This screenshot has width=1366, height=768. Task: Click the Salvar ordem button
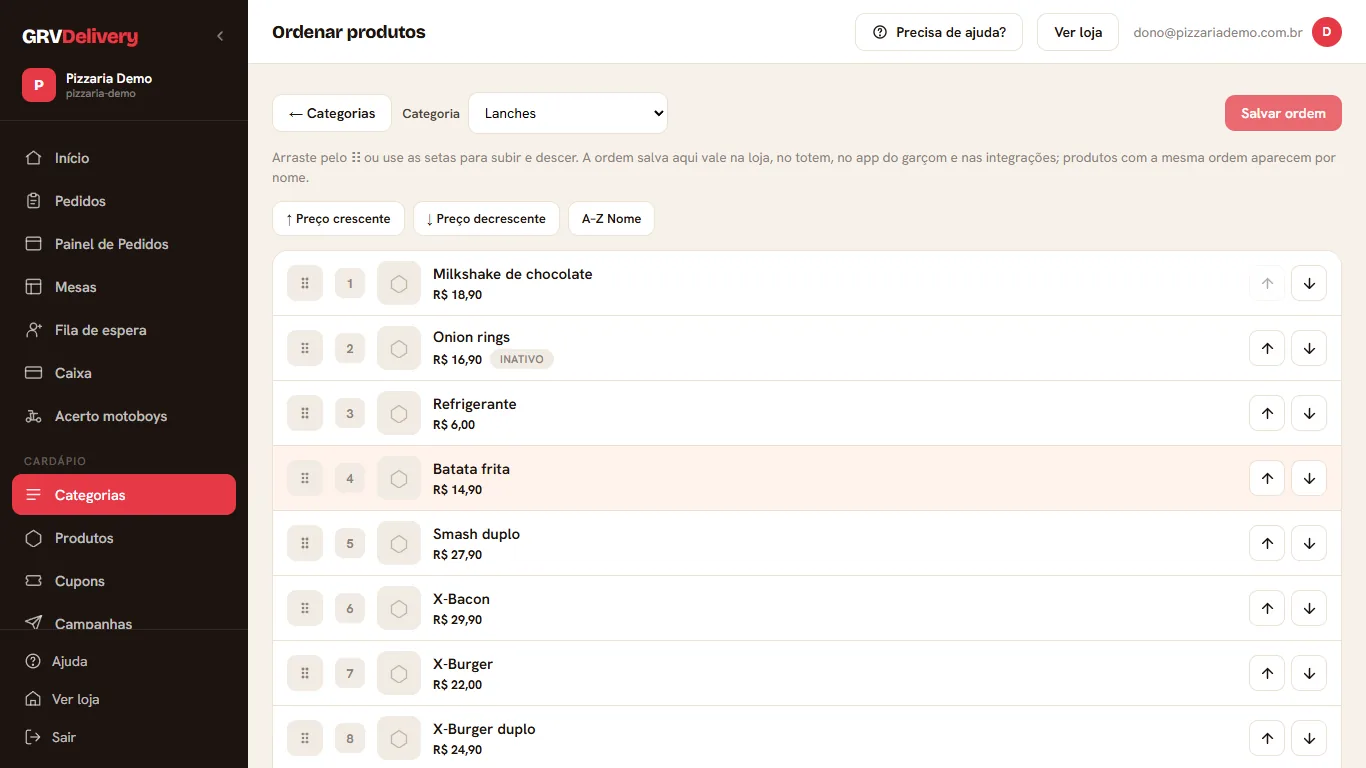pos(1283,113)
